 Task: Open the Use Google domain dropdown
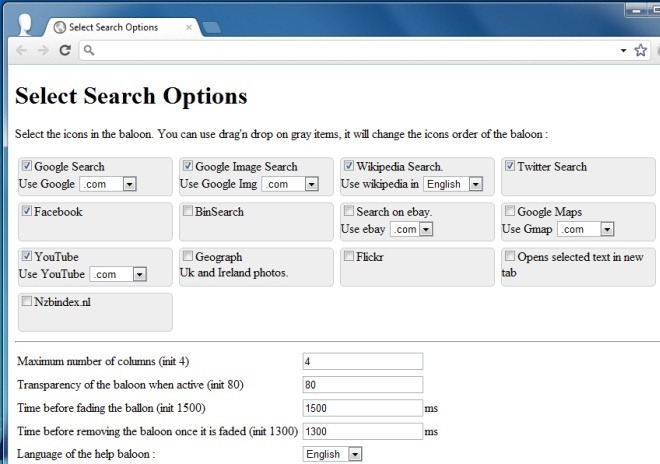click(x=108, y=184)
